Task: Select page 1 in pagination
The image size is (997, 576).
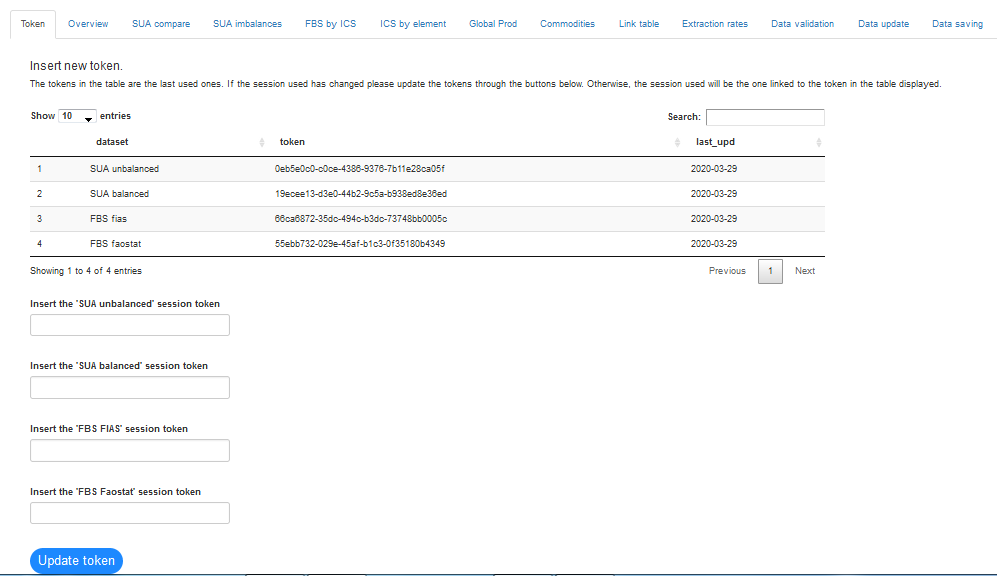Action: tap(770, 271)
